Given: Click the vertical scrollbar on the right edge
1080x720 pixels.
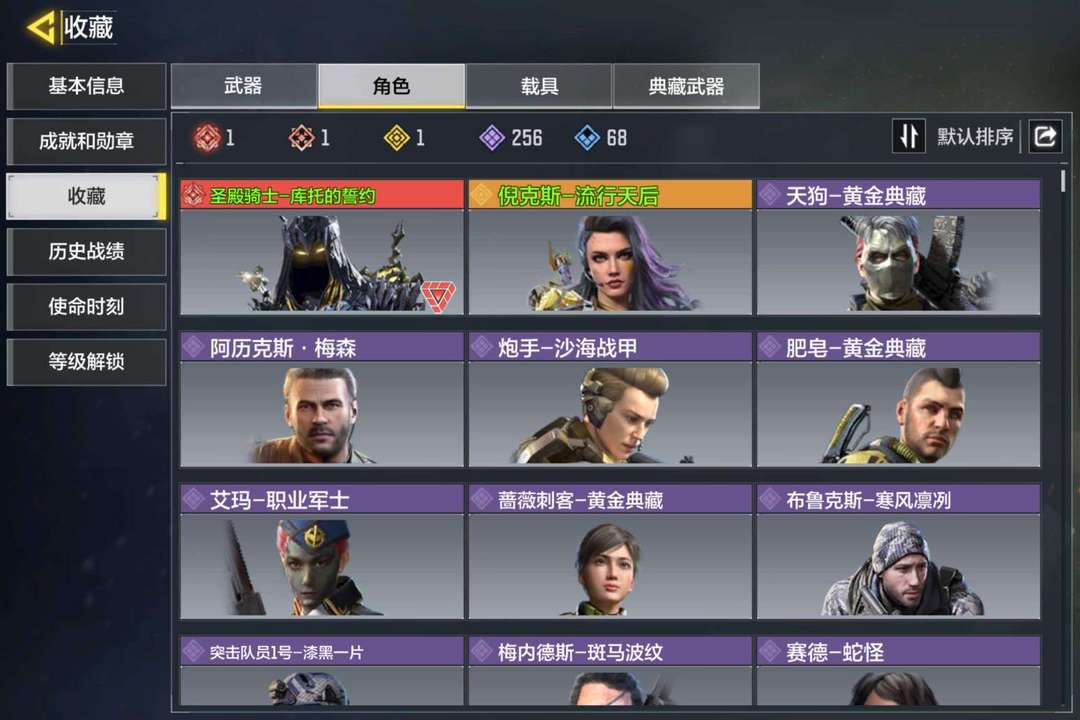Looking at the screenshot, I should (x=1063, y=181).
